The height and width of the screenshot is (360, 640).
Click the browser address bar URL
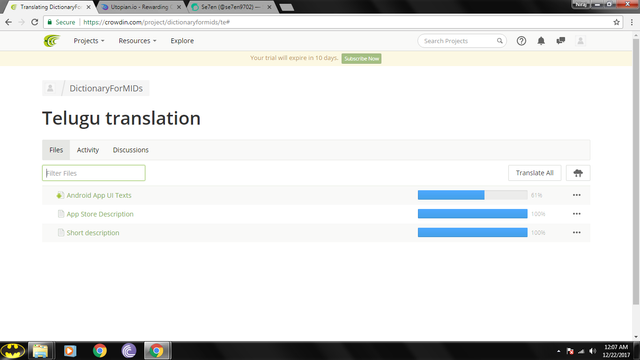click(157, 22)
